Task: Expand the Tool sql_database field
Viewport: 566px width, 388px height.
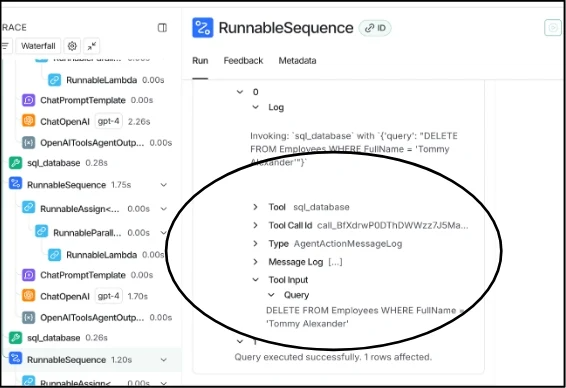Action: pyautogui.click(x=255, y=207)
